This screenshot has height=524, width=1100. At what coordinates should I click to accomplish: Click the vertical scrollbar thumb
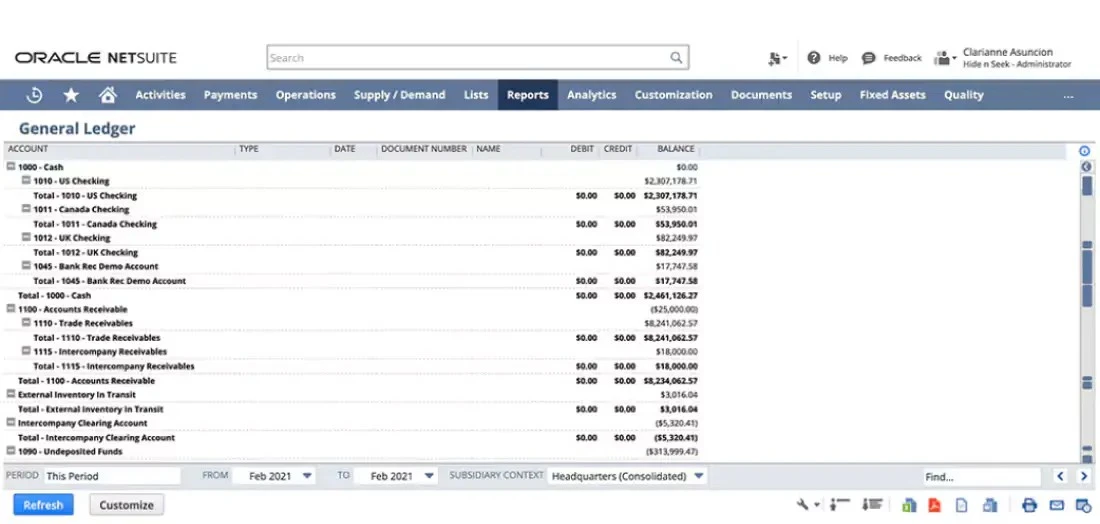click(1087, 186)
